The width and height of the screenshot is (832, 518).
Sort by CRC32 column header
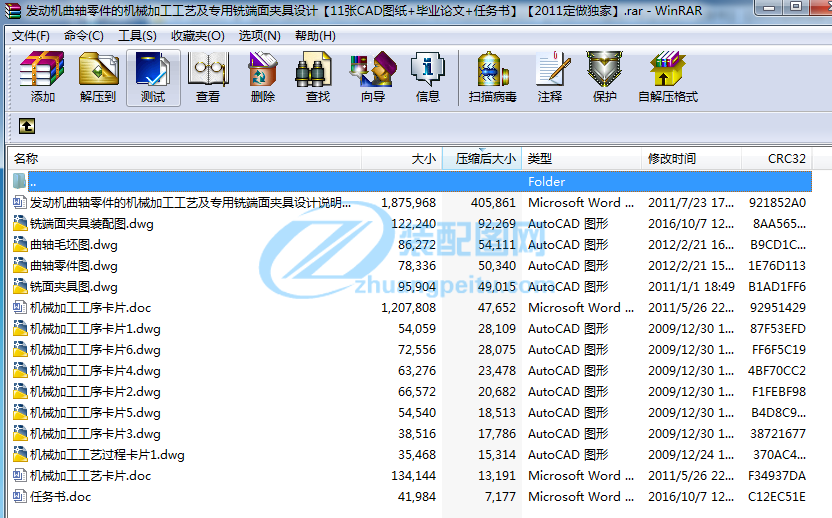(777, 159)
